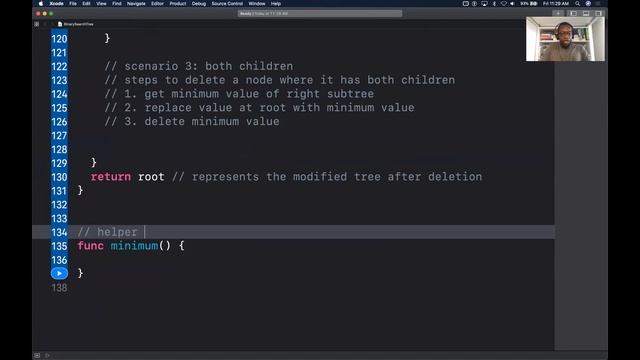
Task: Open the Editor menu
Action: pos(157,4)
